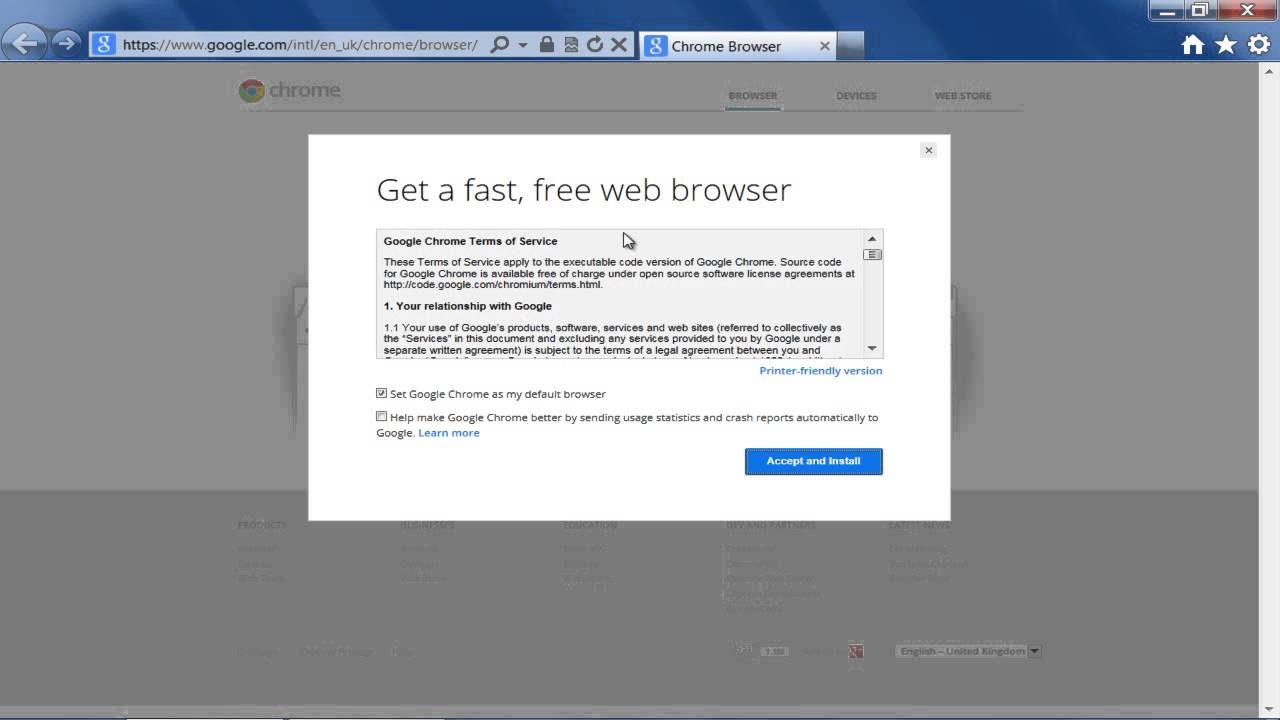Click the Search magnifier in address bar
1280x720 pixels.
(500, 45)
